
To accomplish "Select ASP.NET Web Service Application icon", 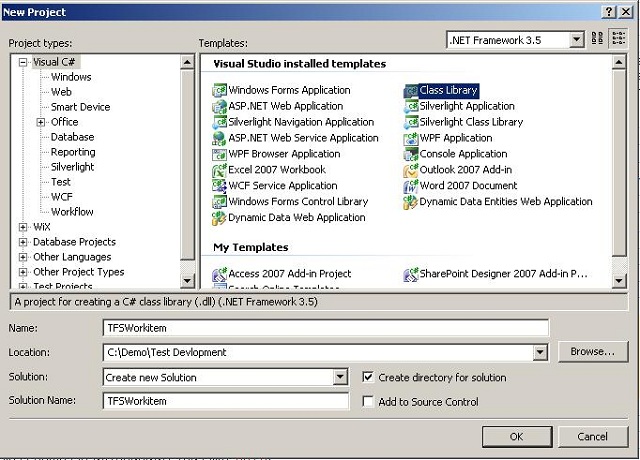I will 219,138.
